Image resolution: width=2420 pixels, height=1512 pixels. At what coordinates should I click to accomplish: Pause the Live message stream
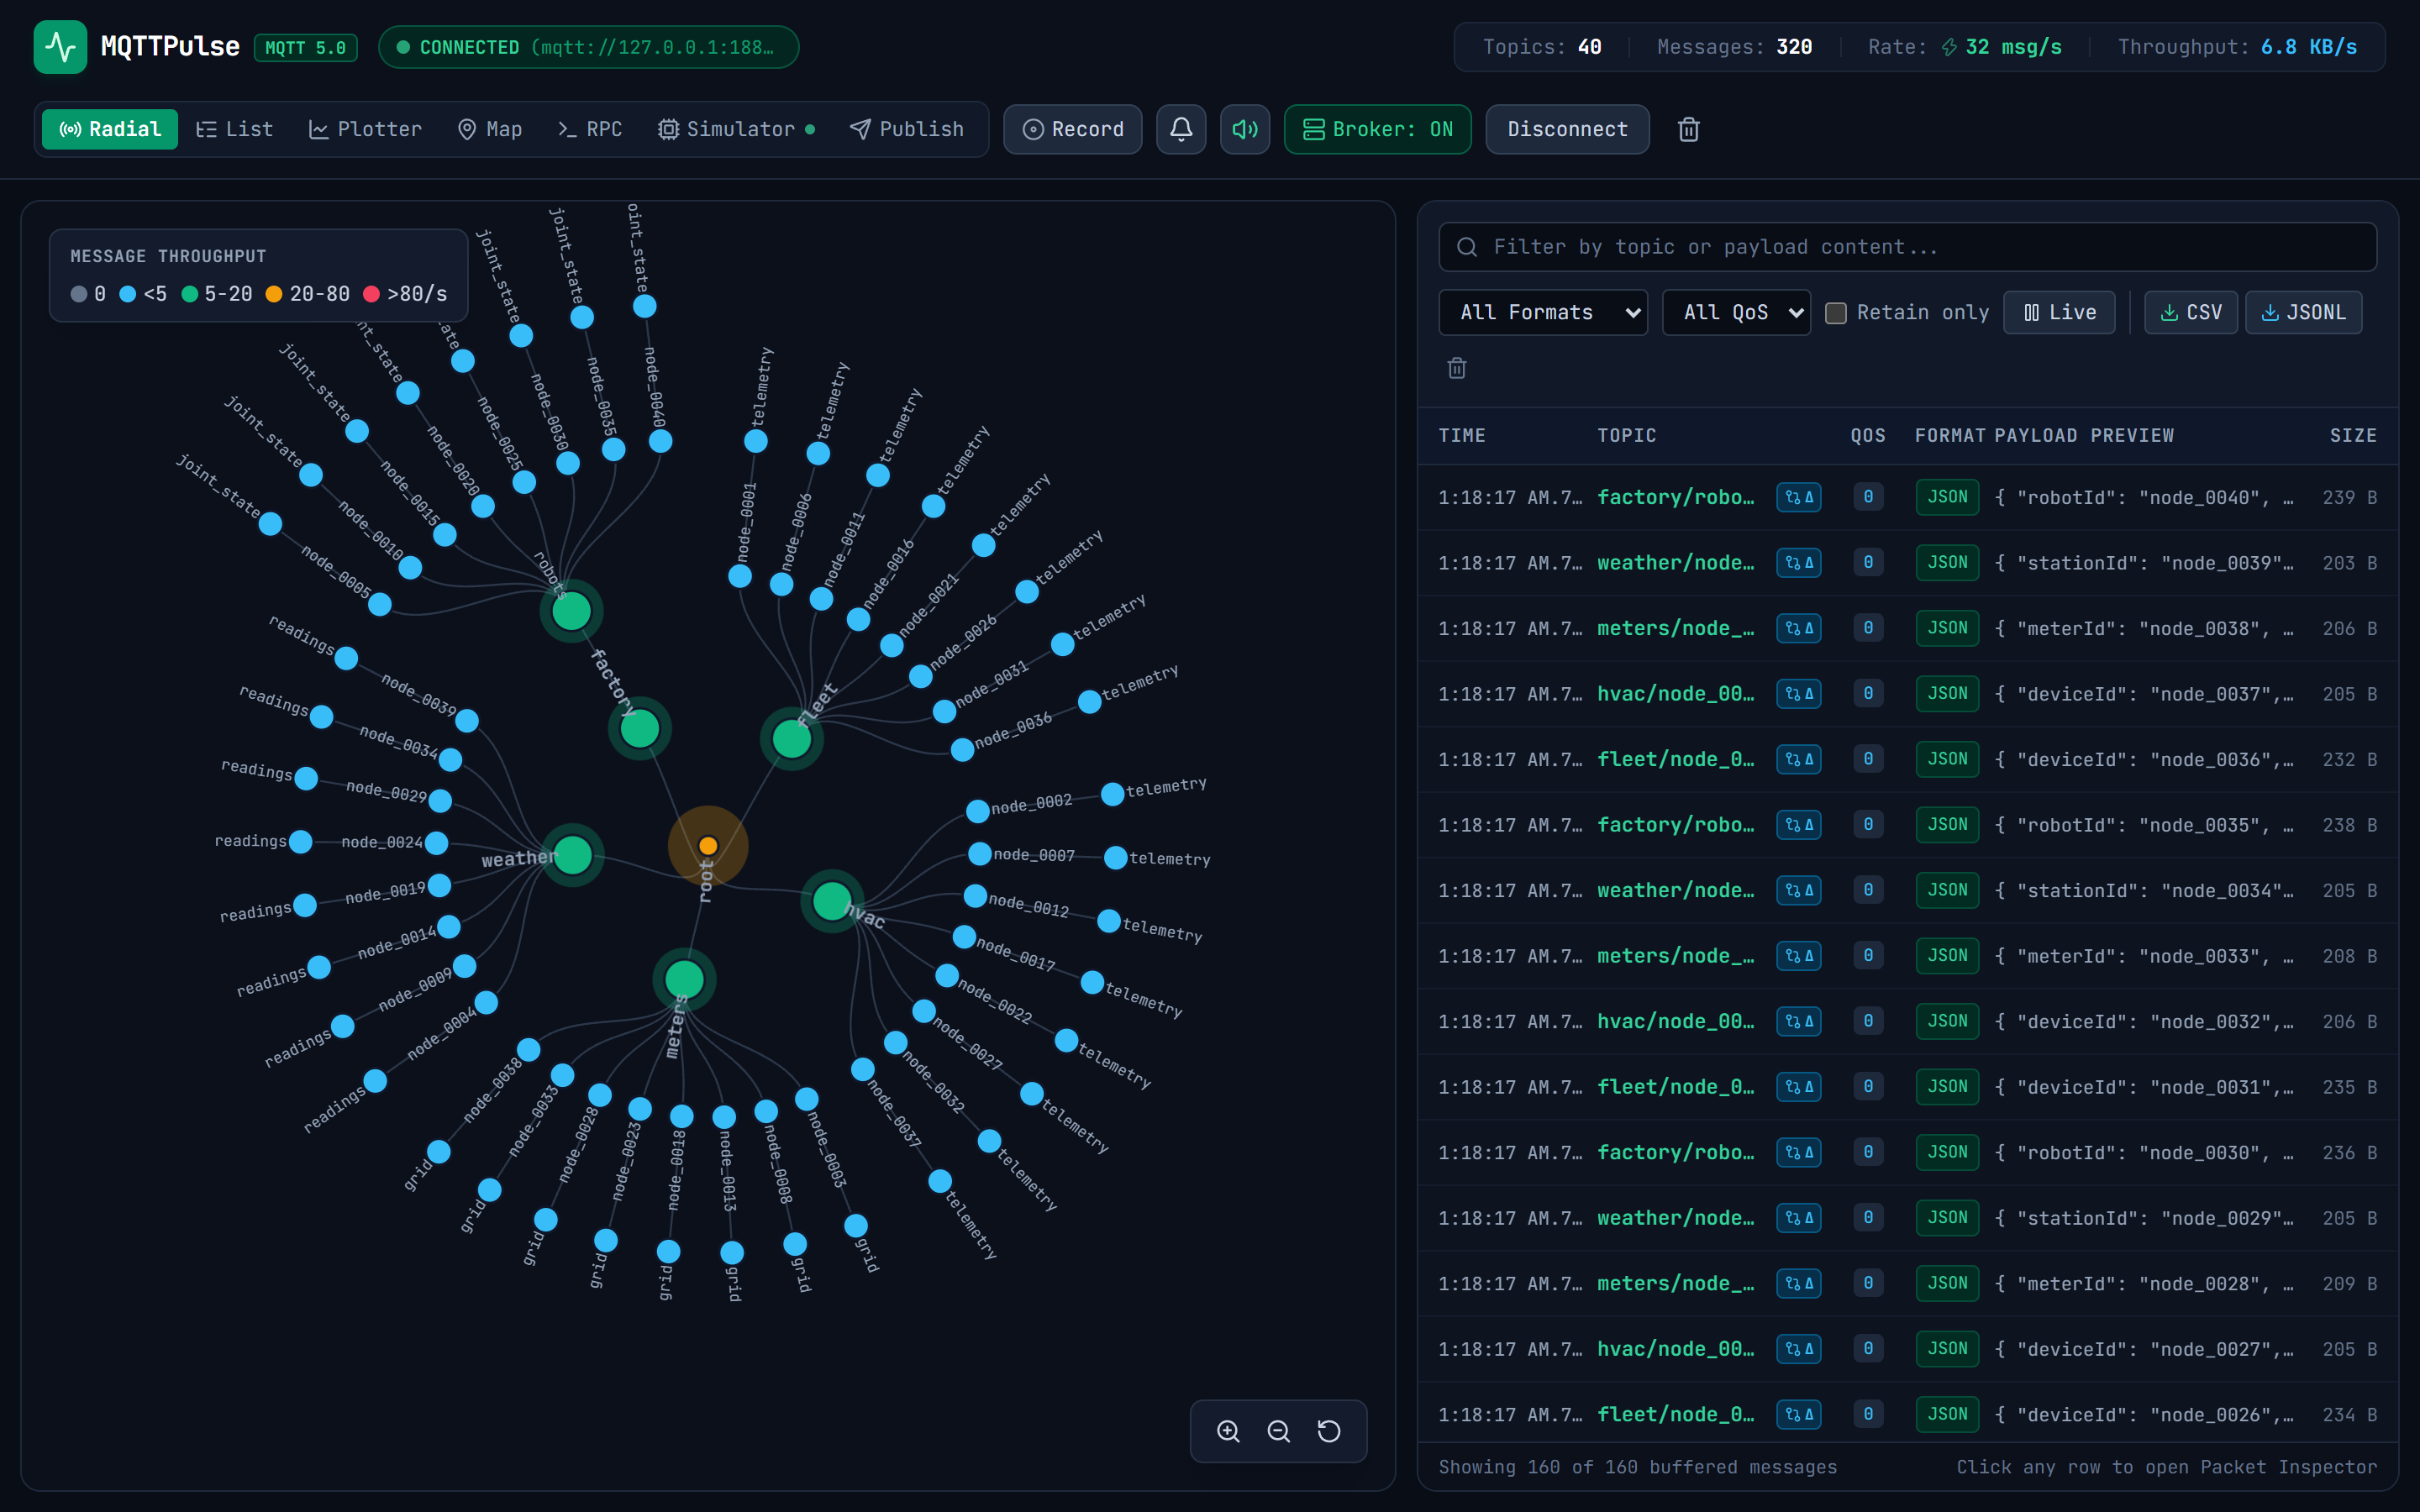click(2059, 313)
